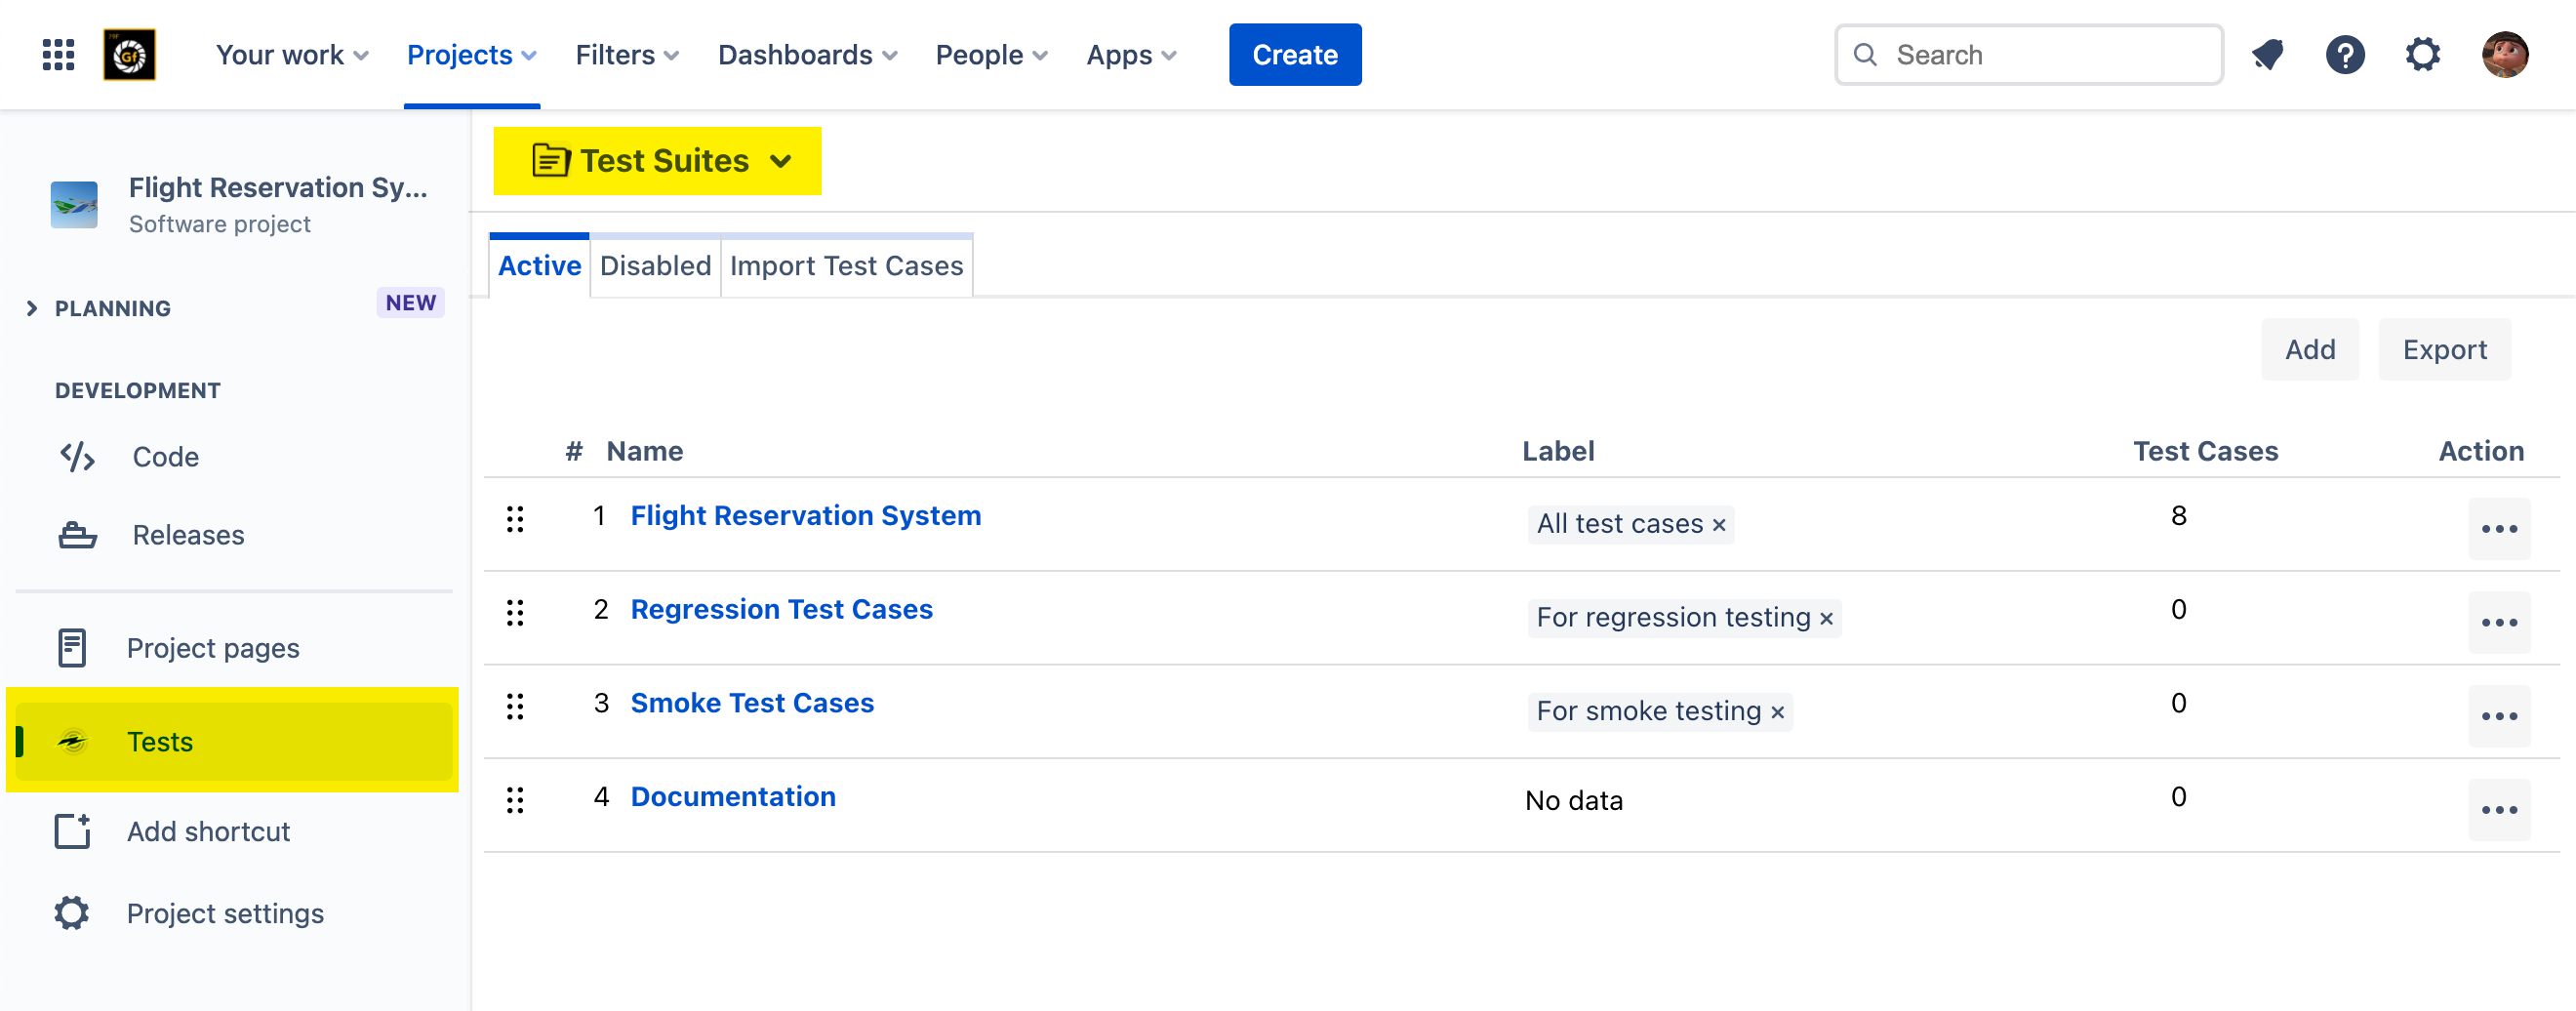
Task: Click the notifications bell icon
Action: (2267, 55)
